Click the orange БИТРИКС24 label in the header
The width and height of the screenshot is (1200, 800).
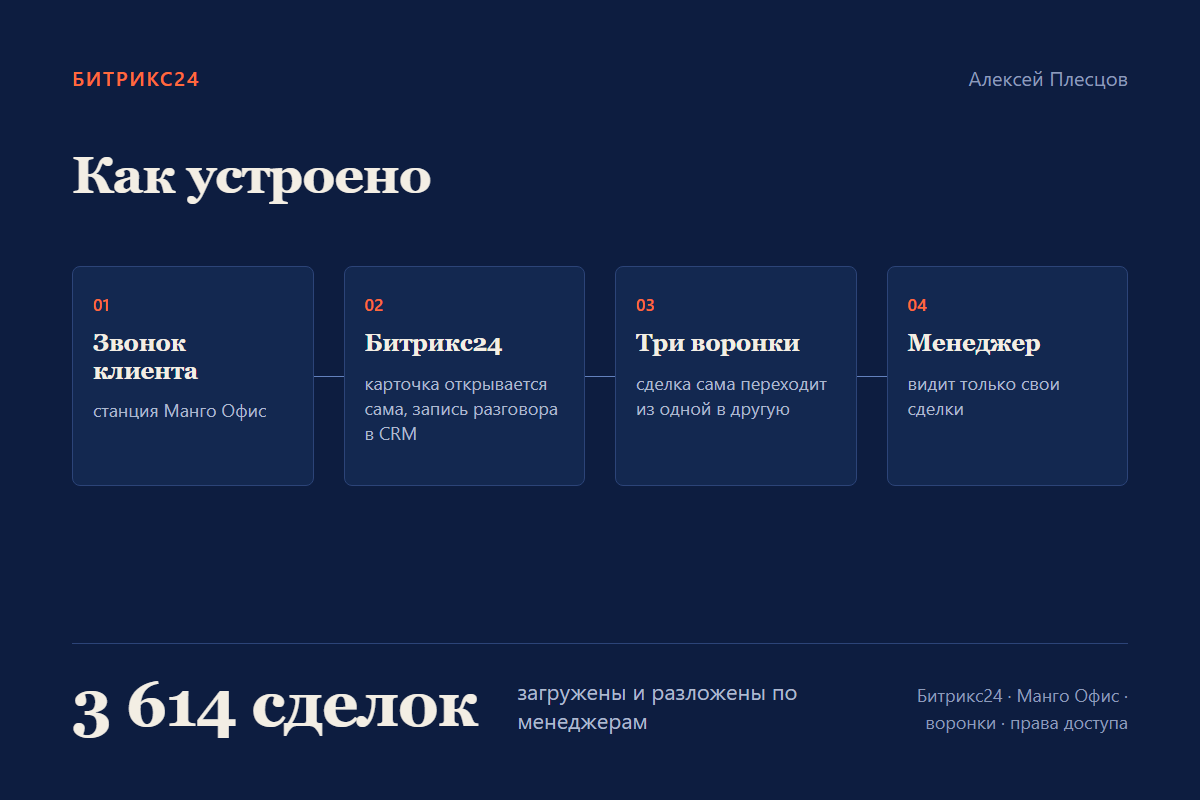pos(136,80)
